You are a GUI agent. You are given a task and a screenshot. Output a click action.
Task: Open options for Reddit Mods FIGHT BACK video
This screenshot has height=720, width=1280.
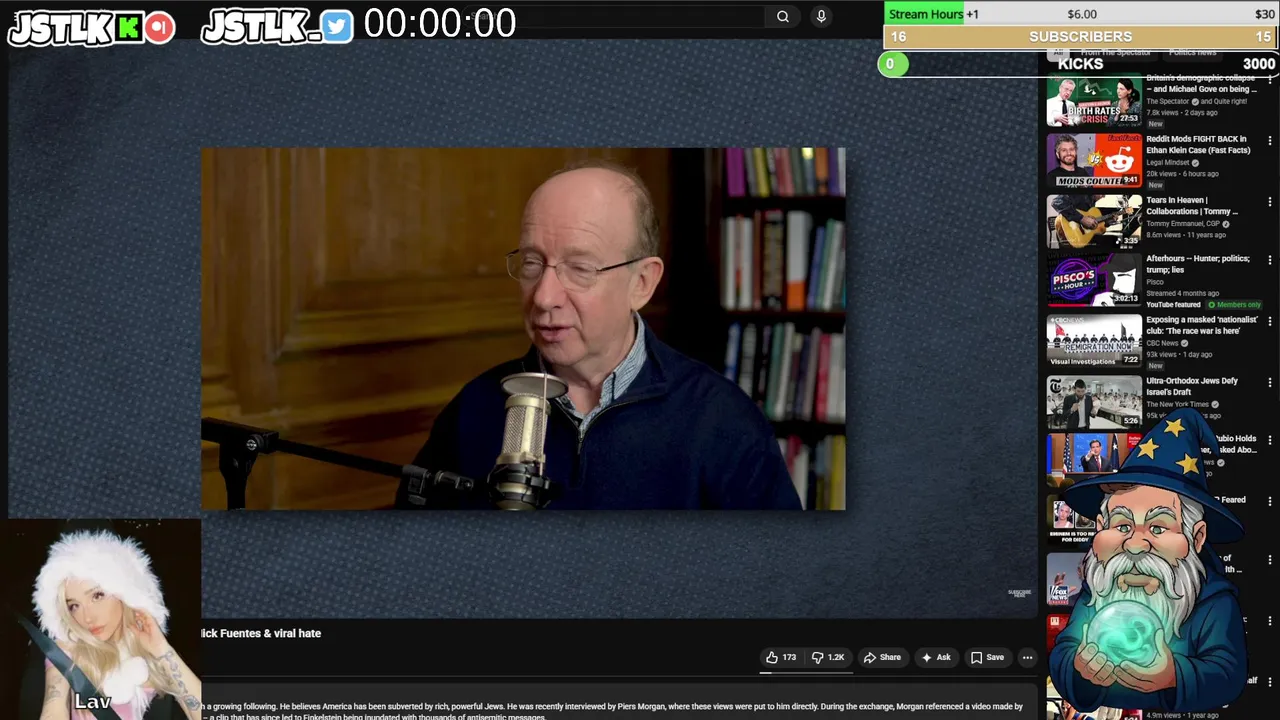coord(1270,141)
